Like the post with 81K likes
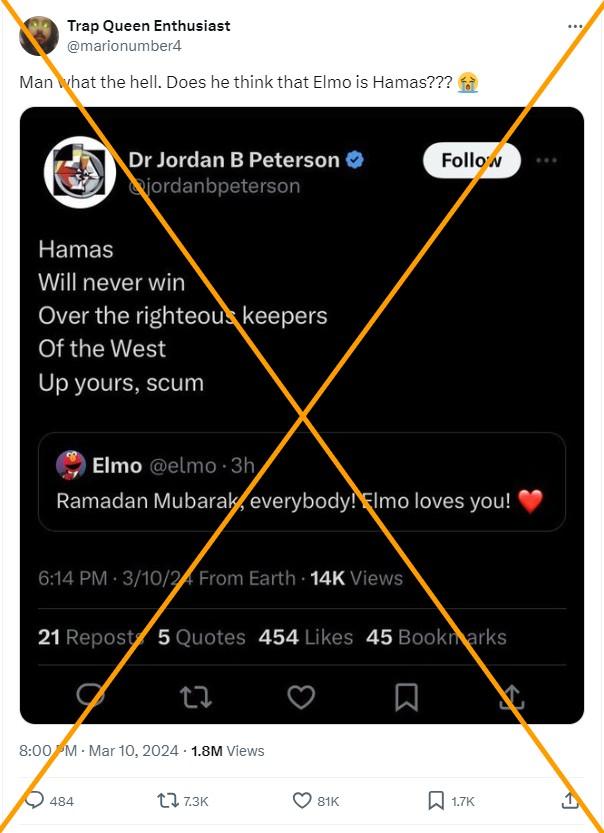This screenshot has height=833, width=604. click(x=316, y=801)
